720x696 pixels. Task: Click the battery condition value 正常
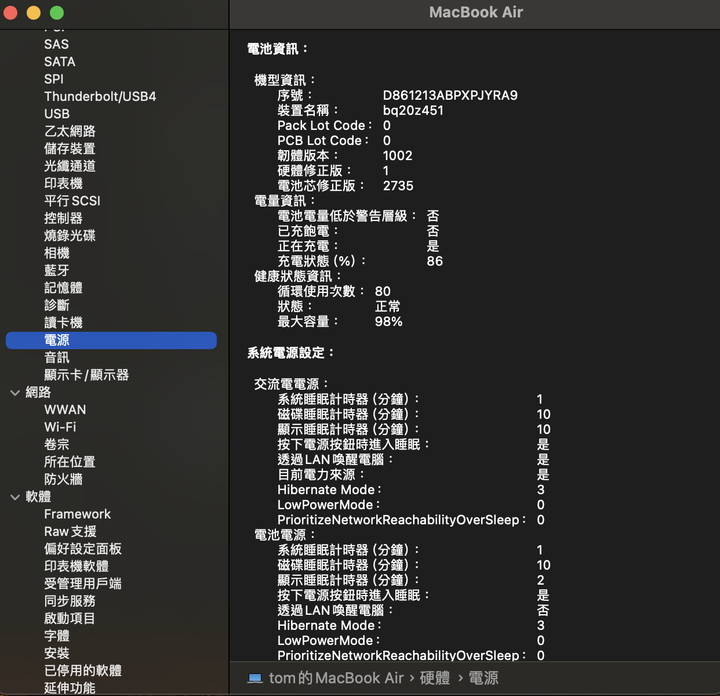(x=388, y=307)
